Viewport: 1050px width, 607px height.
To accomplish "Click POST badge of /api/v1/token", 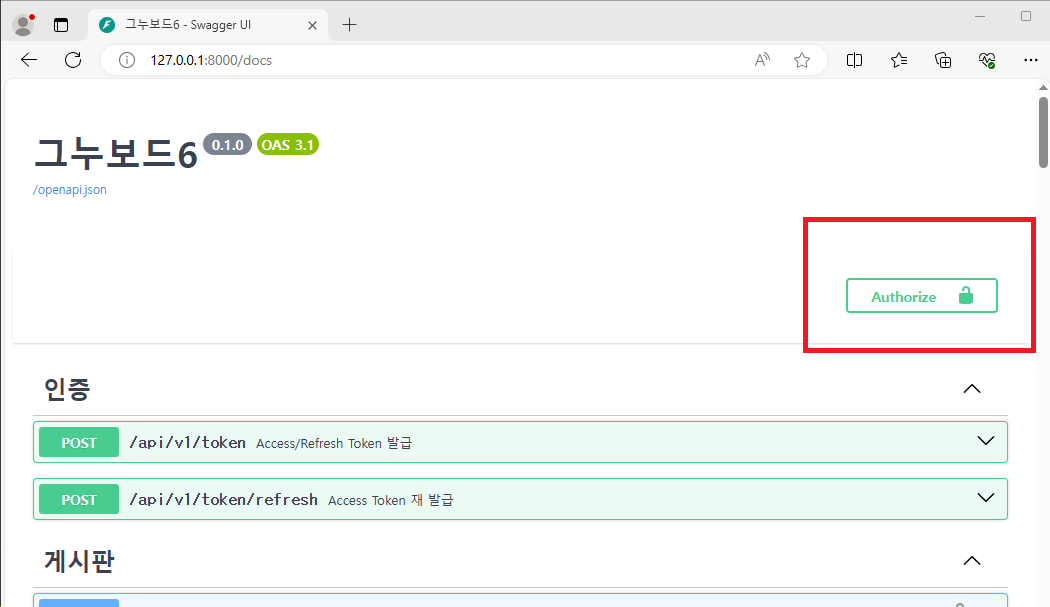I will [79, 442].
